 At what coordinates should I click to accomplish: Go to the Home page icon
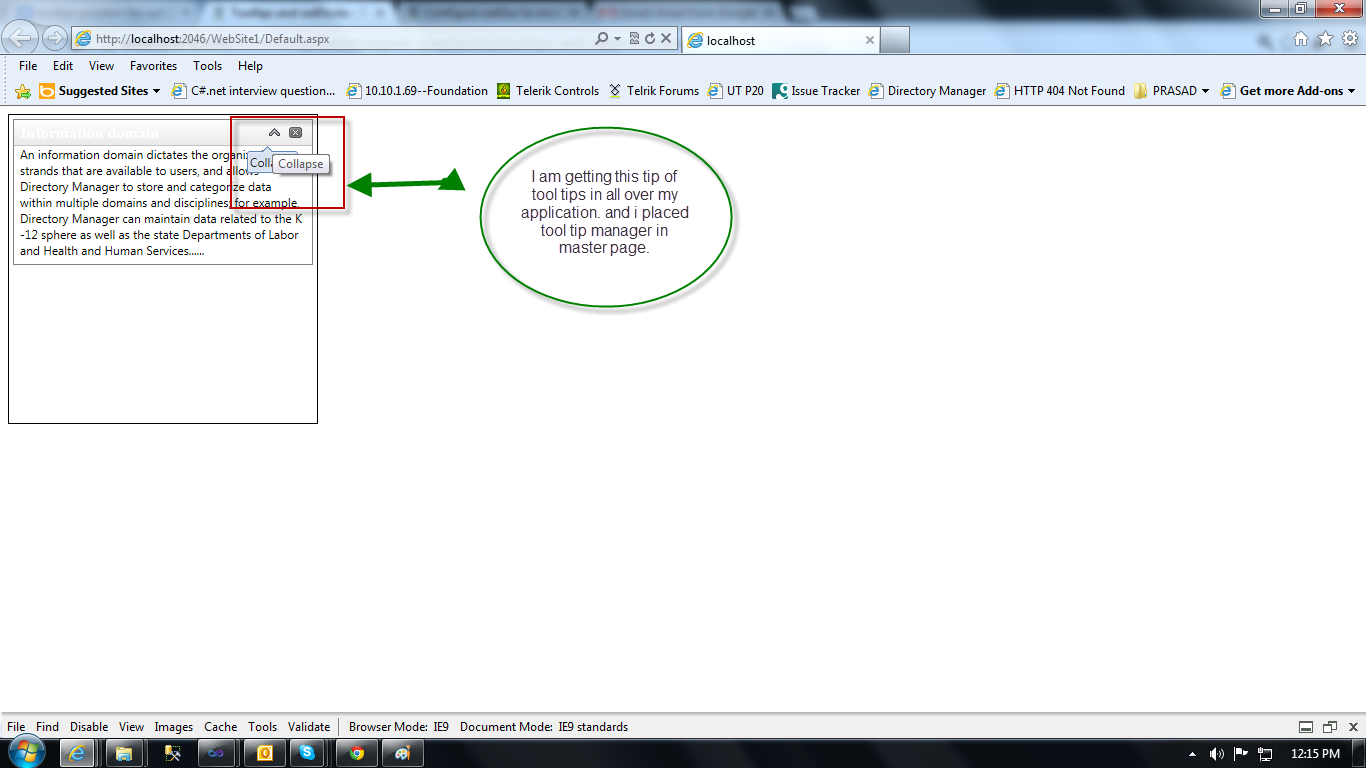(x=1300, y=39)
